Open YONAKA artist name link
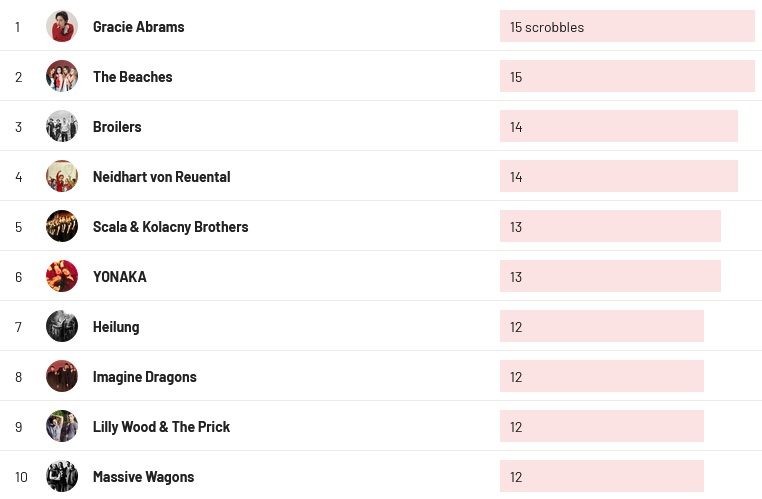Image resolution: width=762 pixels, height=499 pixels. 120,277
